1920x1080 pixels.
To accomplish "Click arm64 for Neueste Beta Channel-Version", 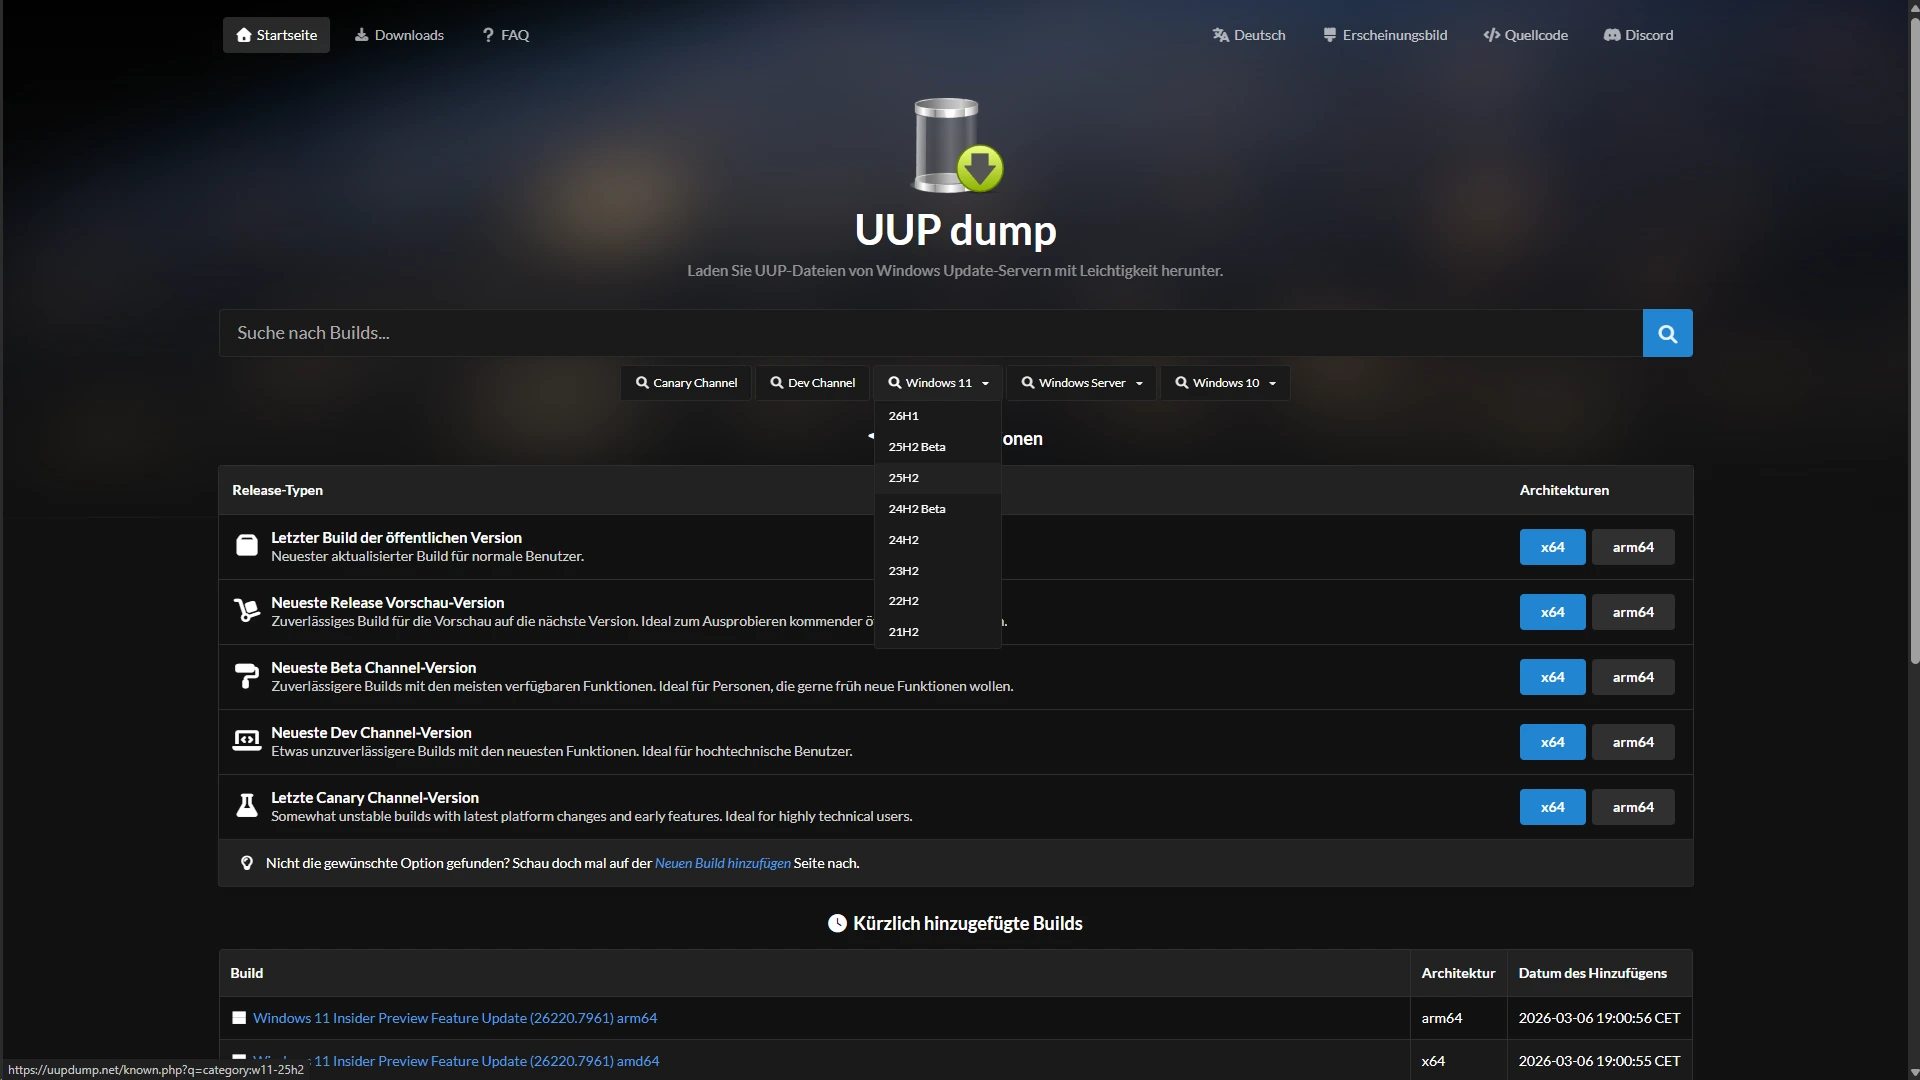I will tap(1633, 677).
